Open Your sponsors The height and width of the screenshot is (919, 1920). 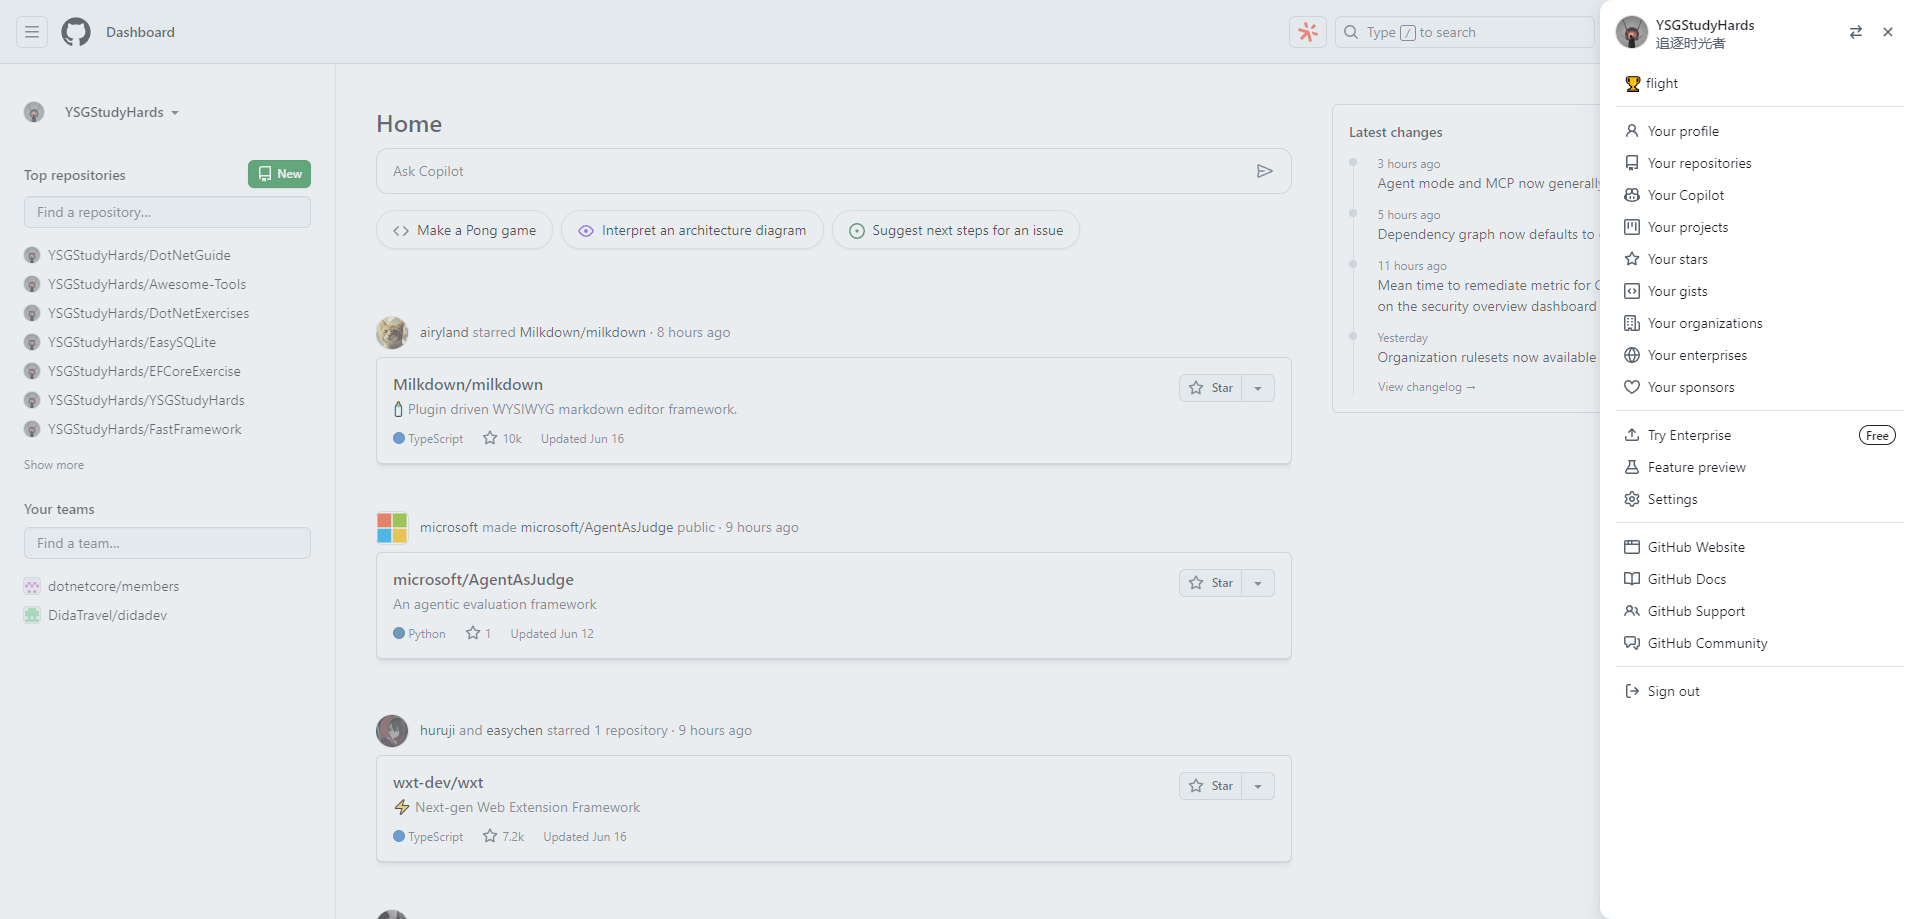pyautogui.click(x=1760, y=387)
